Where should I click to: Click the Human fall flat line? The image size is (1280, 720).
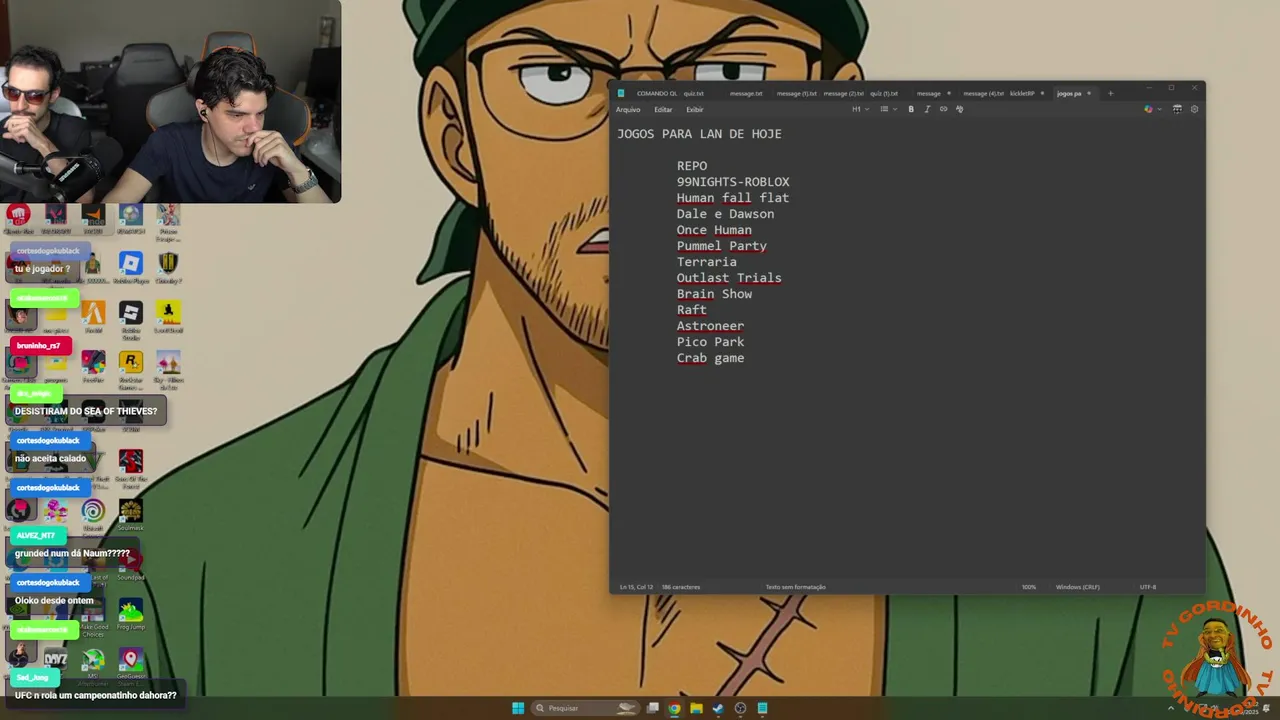click(733, 198)
